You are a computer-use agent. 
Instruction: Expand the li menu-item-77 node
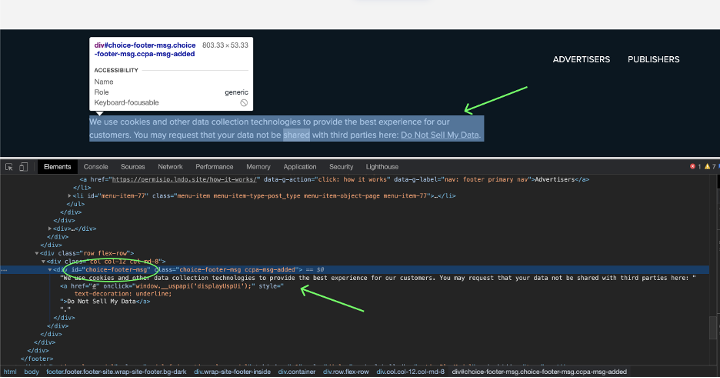click(x=70, y=196)
